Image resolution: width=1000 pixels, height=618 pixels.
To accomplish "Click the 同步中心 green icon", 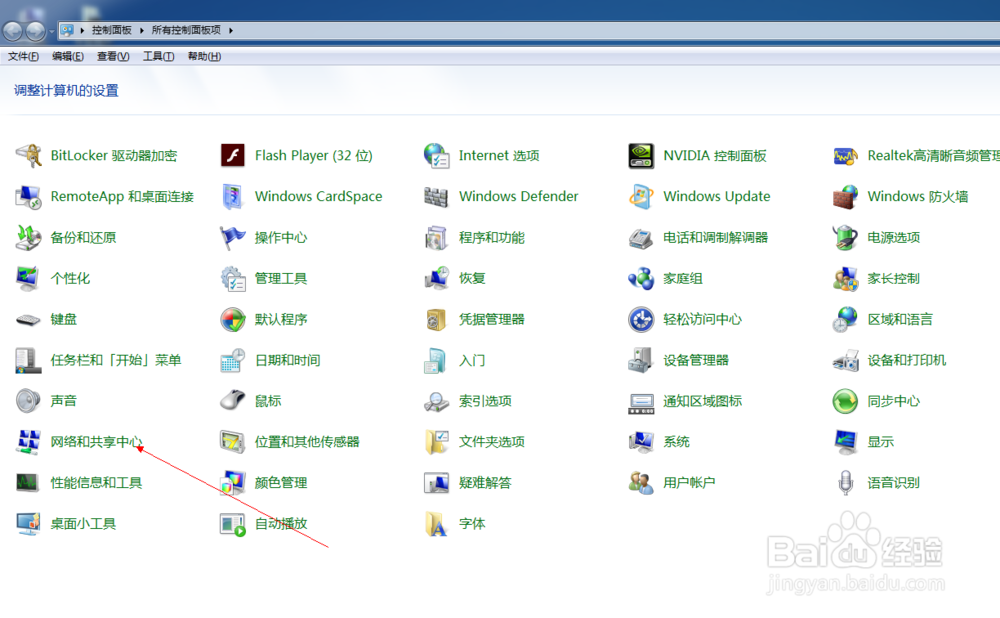I will (845, 401).
